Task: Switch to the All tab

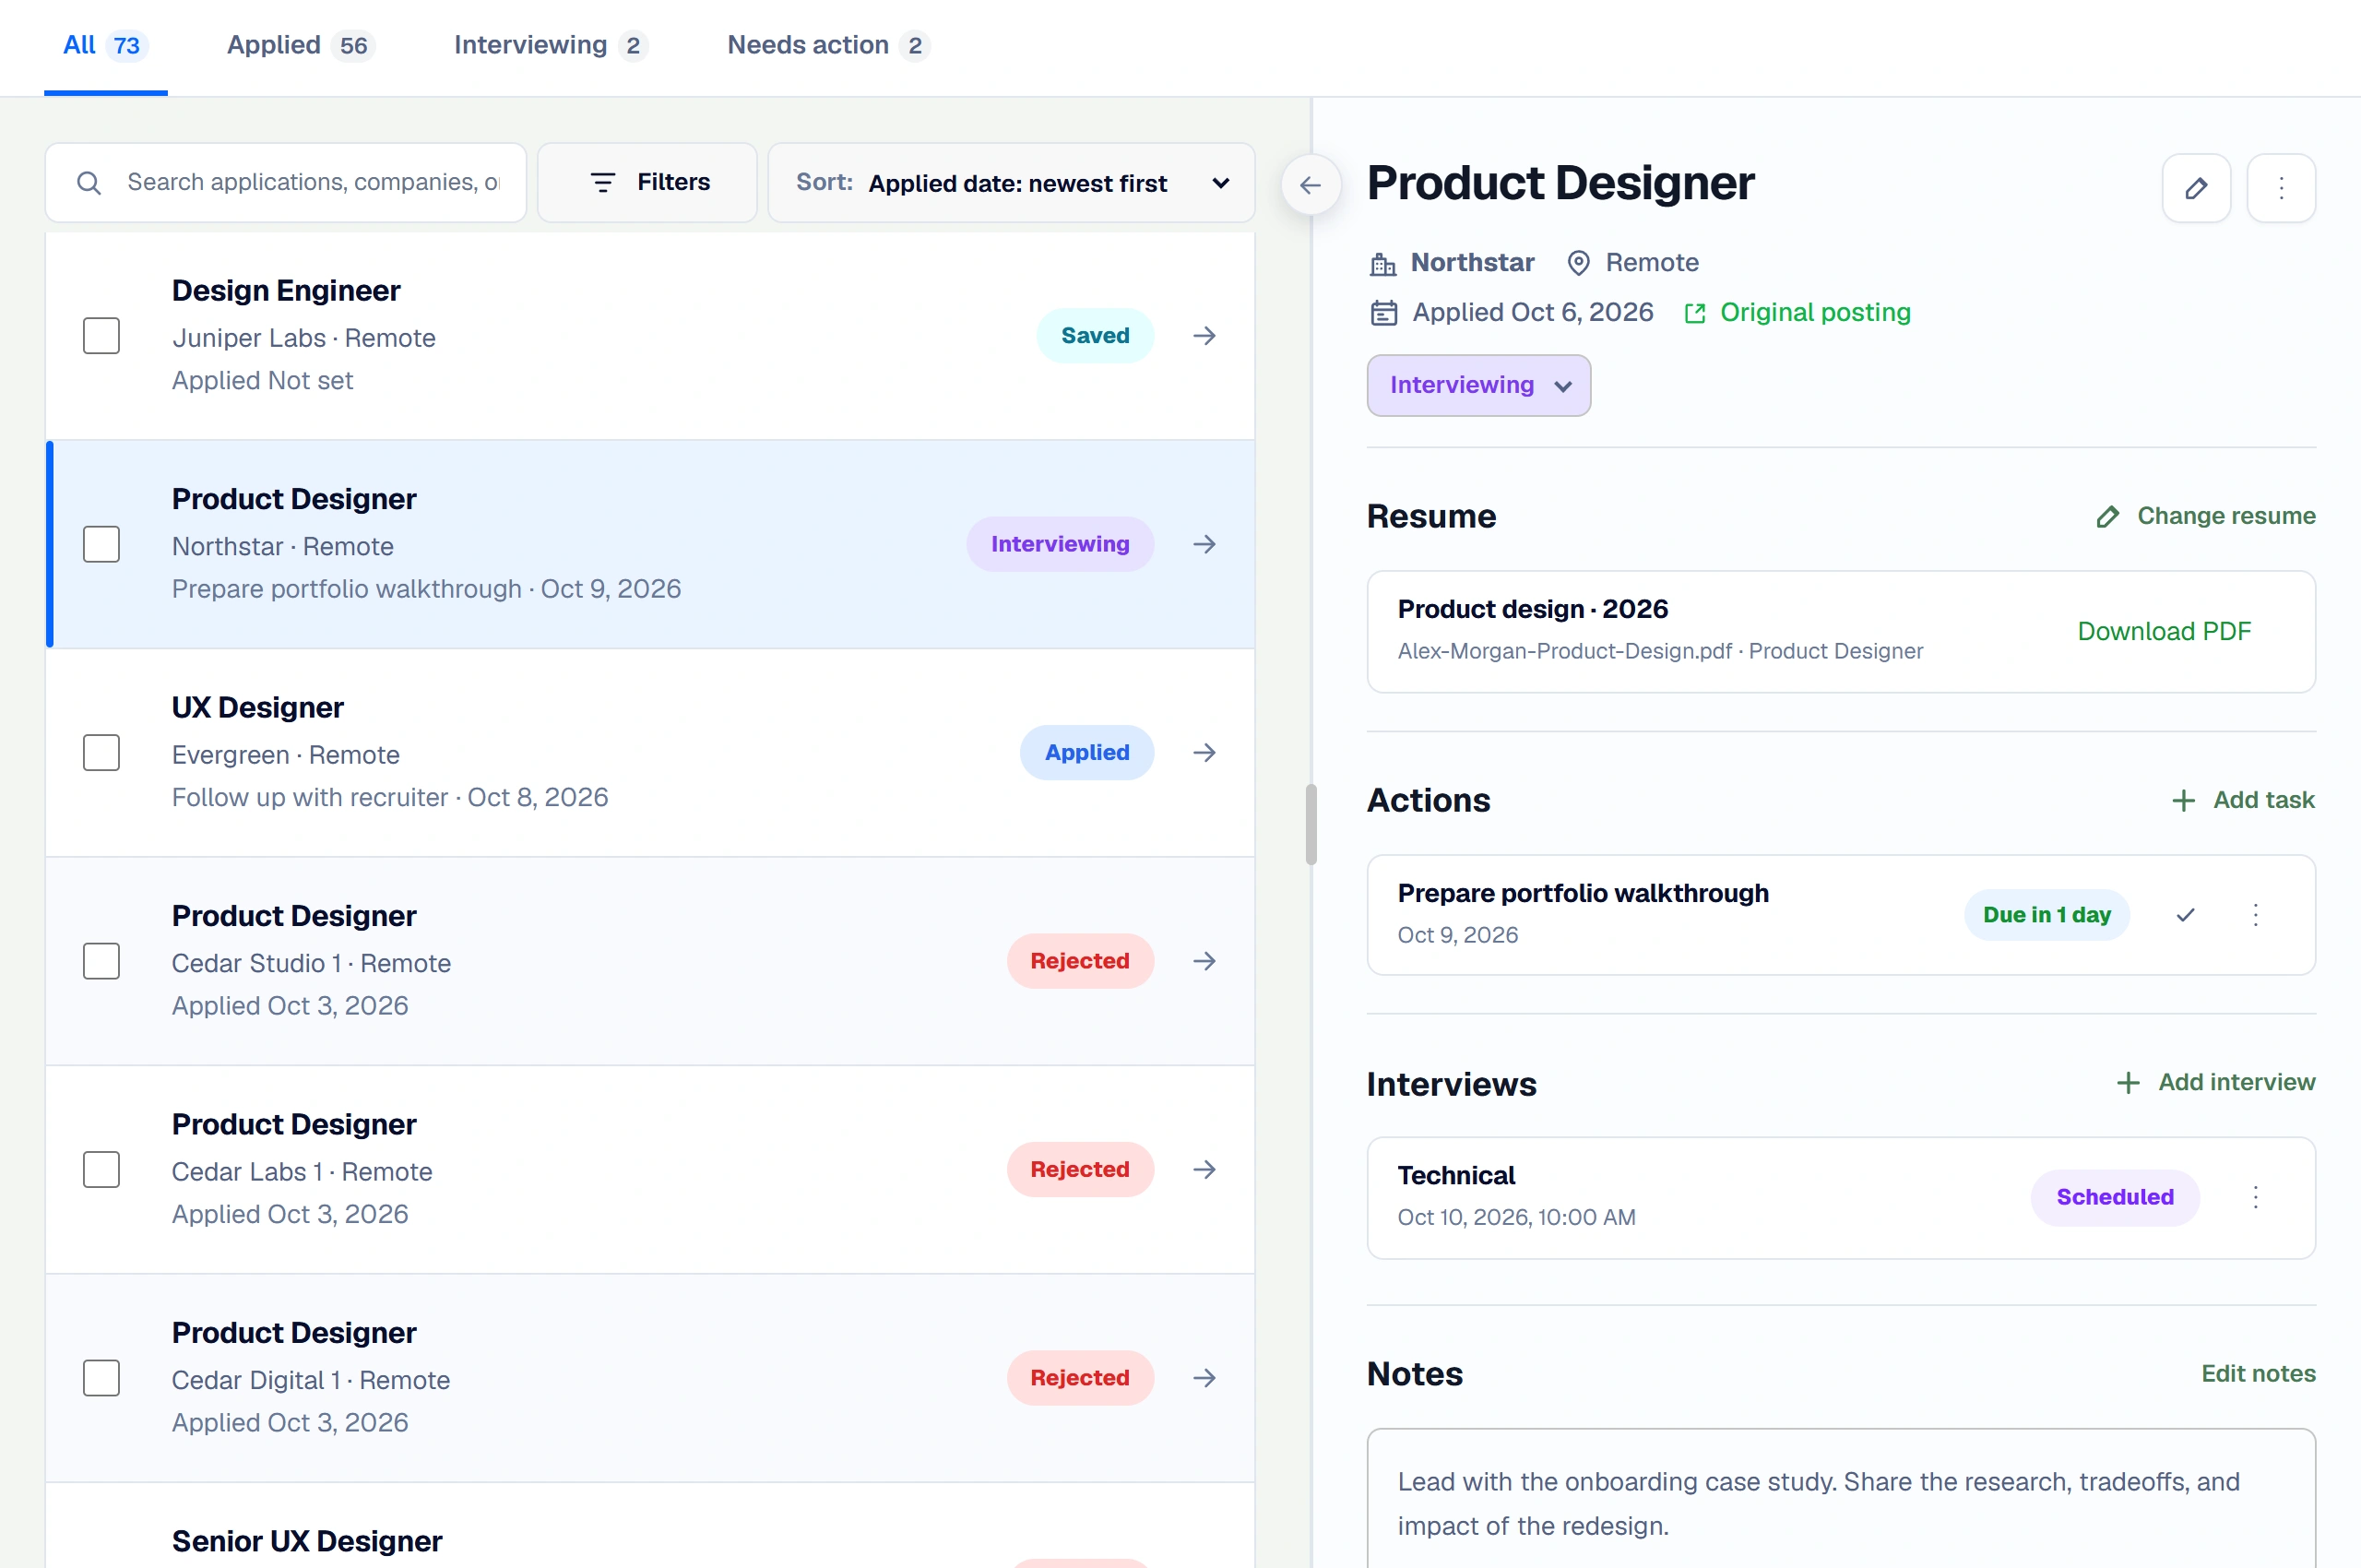Action: (105, 46)
